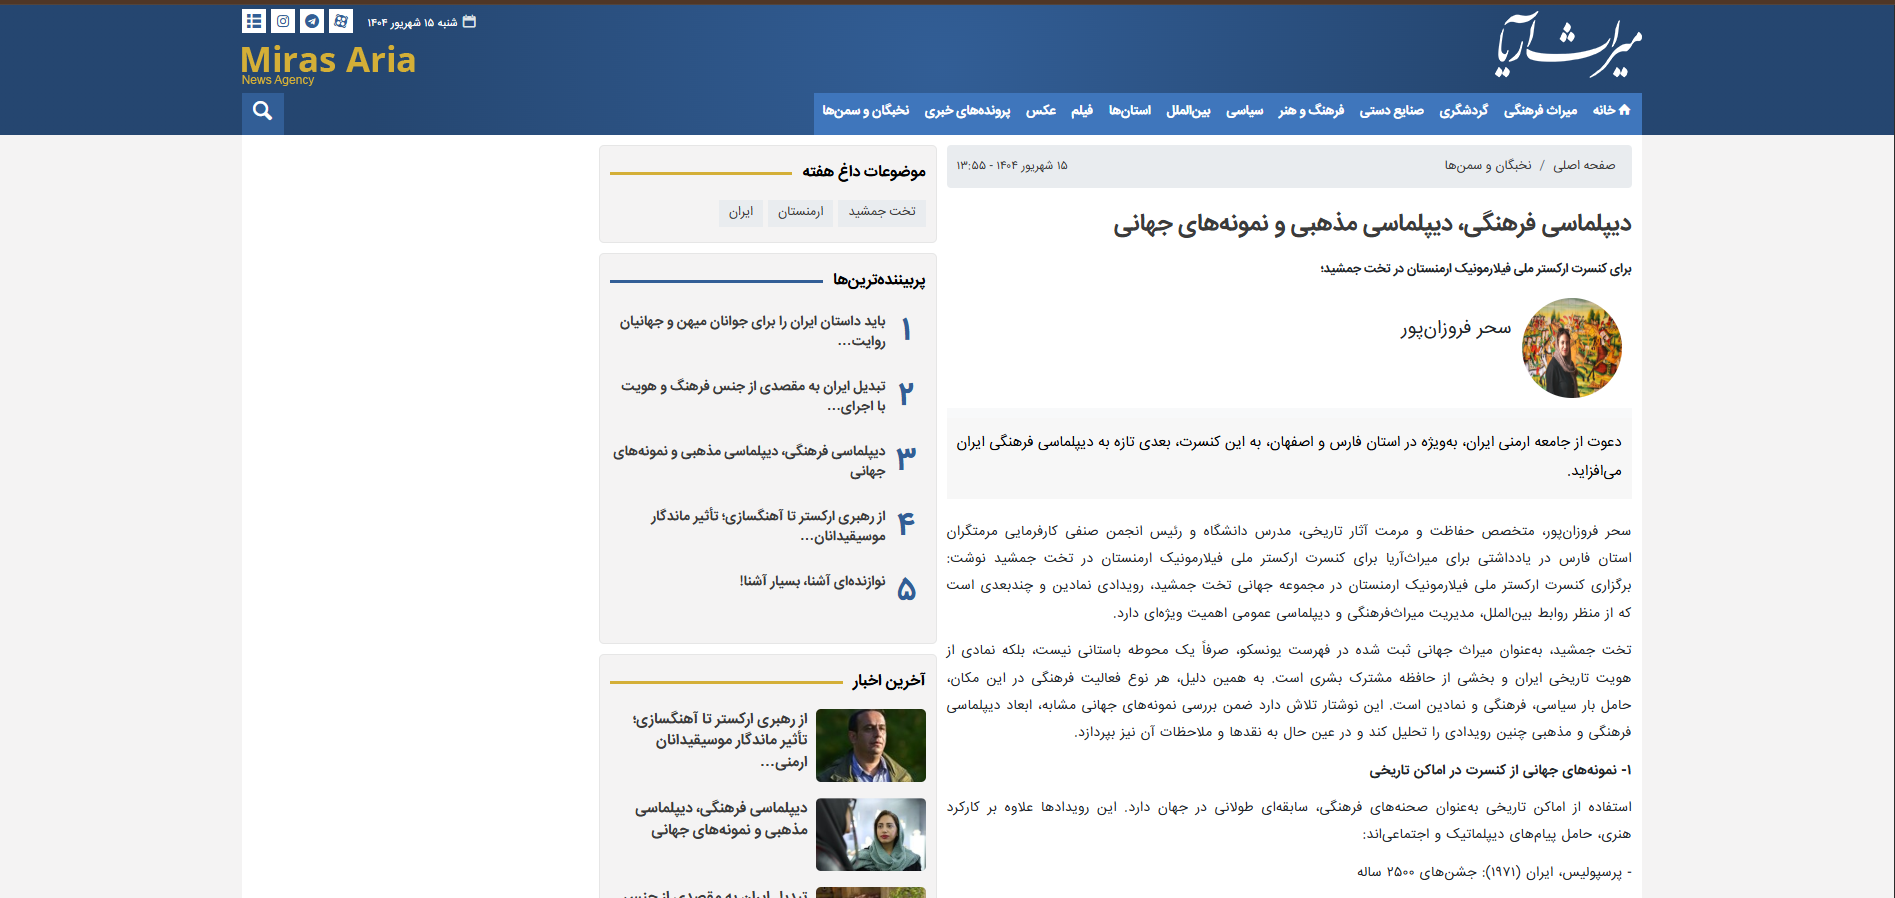The width and height of the screenshot is (1895, 898).
Task: Open the Aparat icon in header
Action: [x=341, y=21]
